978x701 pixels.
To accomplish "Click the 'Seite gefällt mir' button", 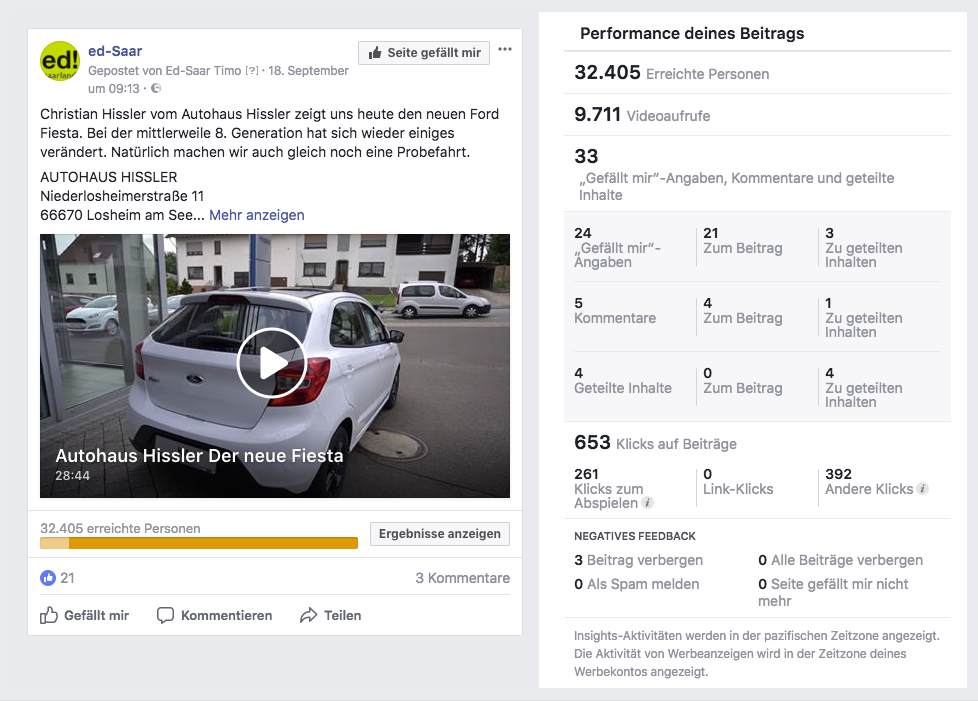I will click(424, 53).
